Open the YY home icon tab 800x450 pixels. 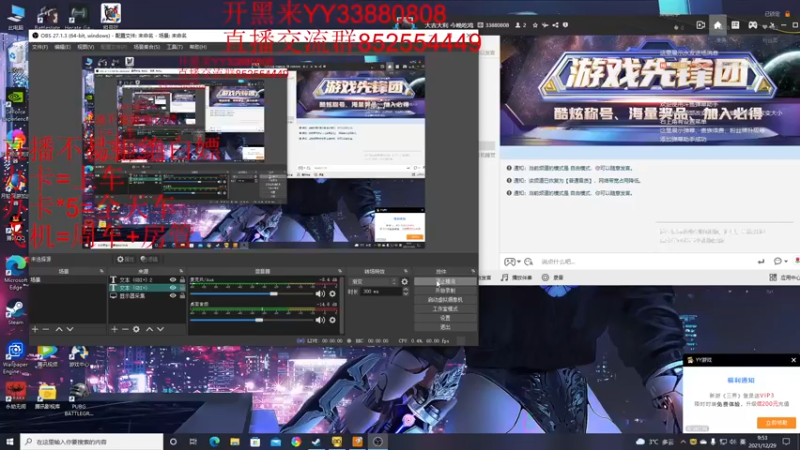[718, 25]
